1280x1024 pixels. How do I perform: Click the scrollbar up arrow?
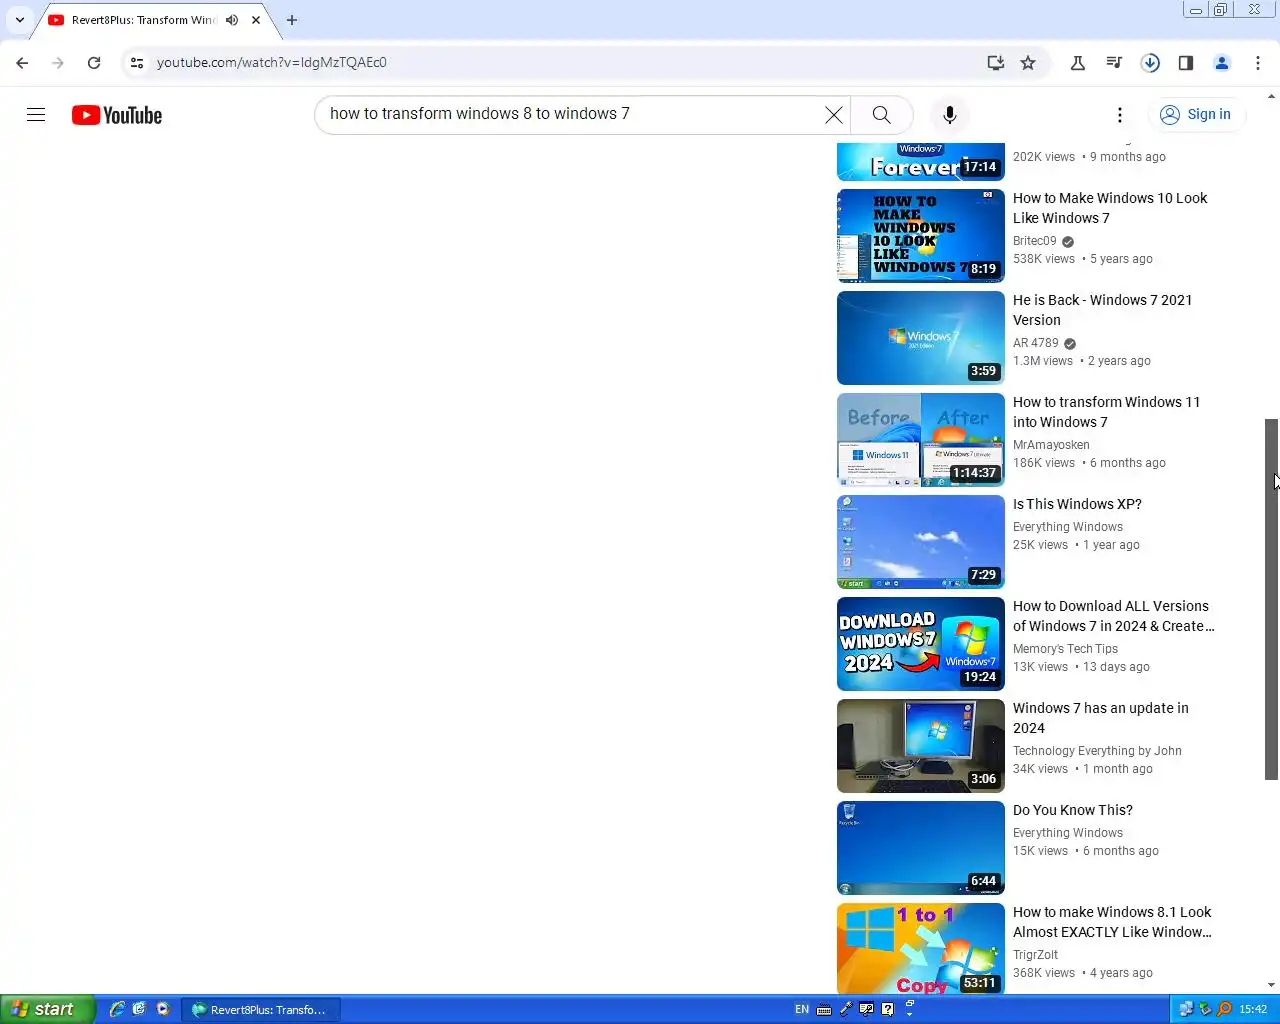click(x=1272, y=96)
